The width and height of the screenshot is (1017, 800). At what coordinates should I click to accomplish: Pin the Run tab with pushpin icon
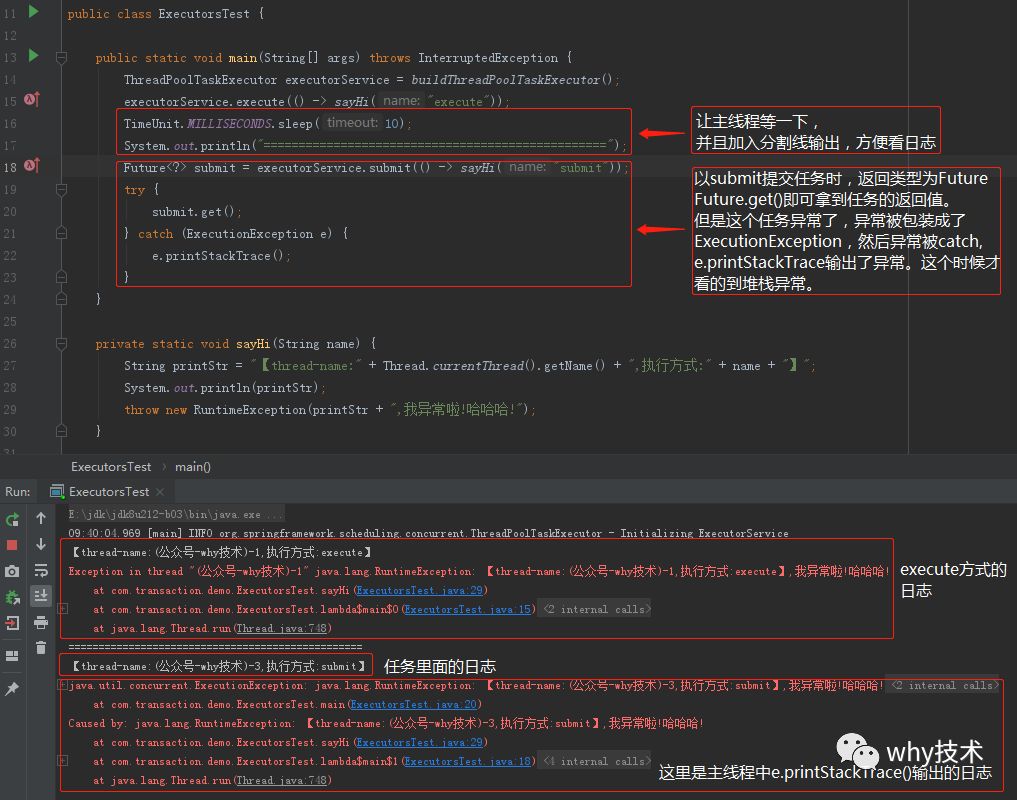(12, 688)
